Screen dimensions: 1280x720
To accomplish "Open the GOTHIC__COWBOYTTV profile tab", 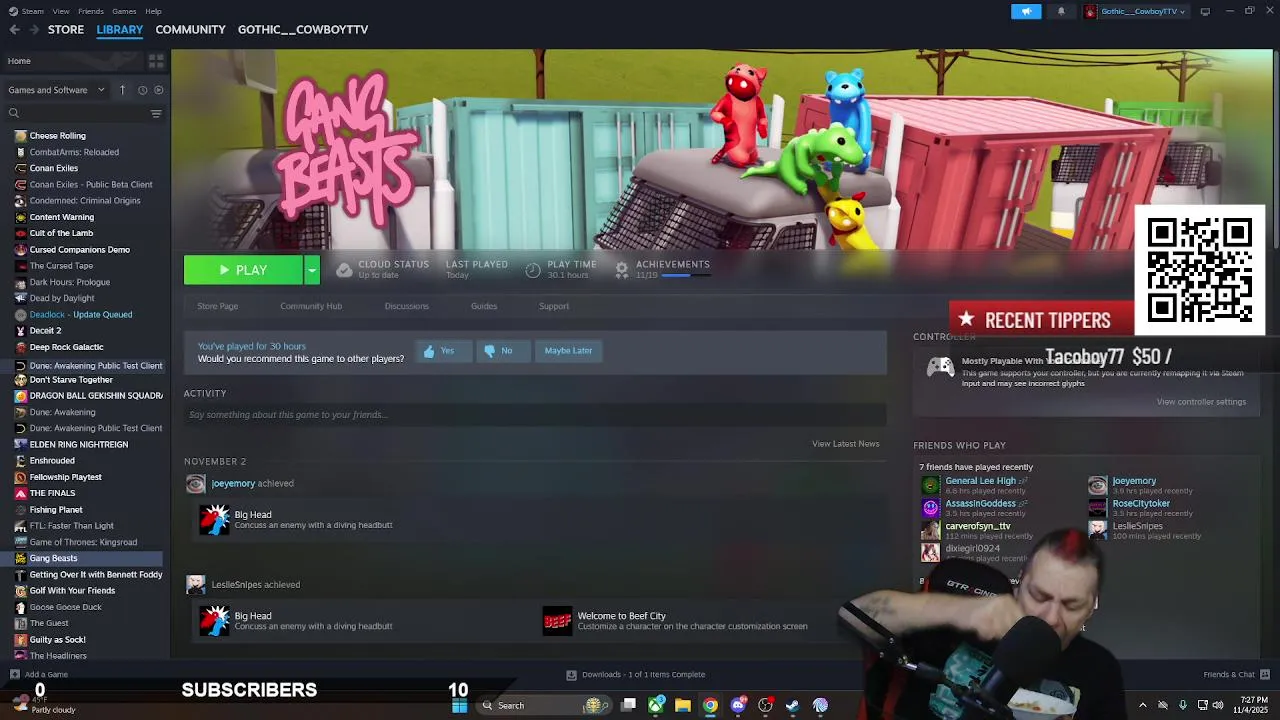I will coord(303,30).
